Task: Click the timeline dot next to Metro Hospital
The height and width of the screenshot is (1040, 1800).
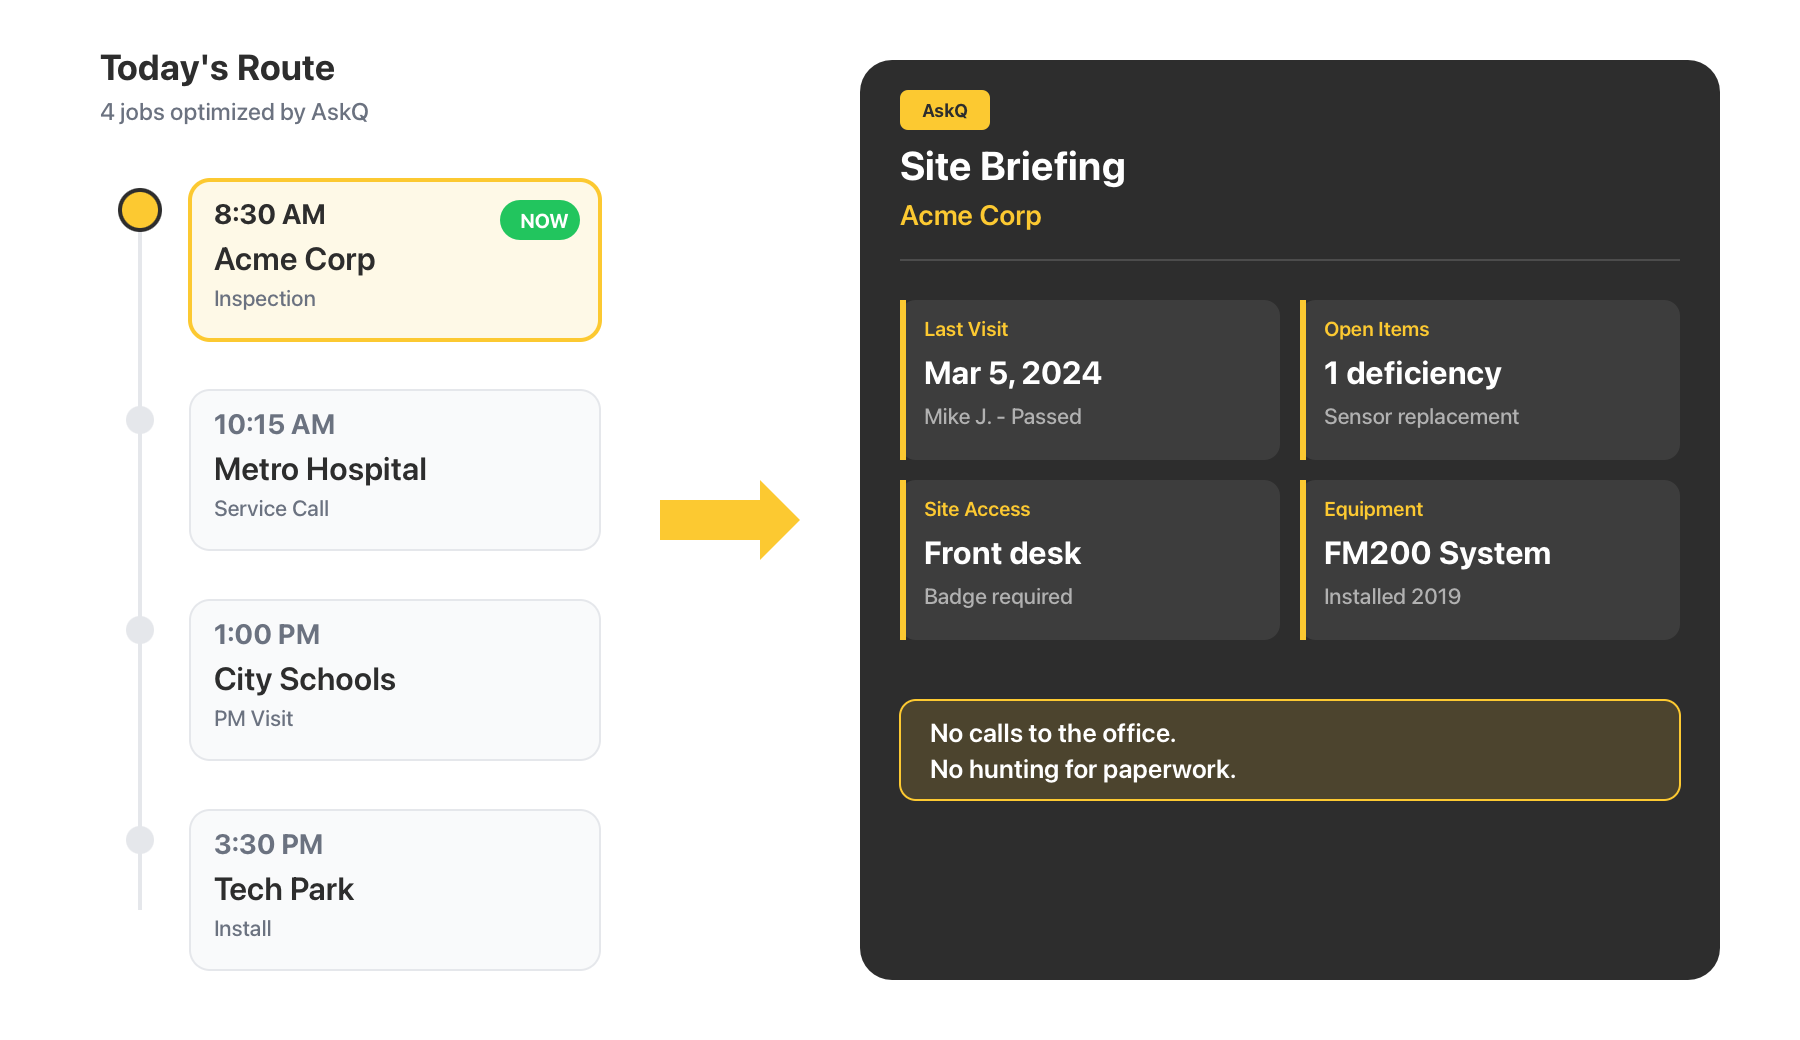Action: (140, 421)
